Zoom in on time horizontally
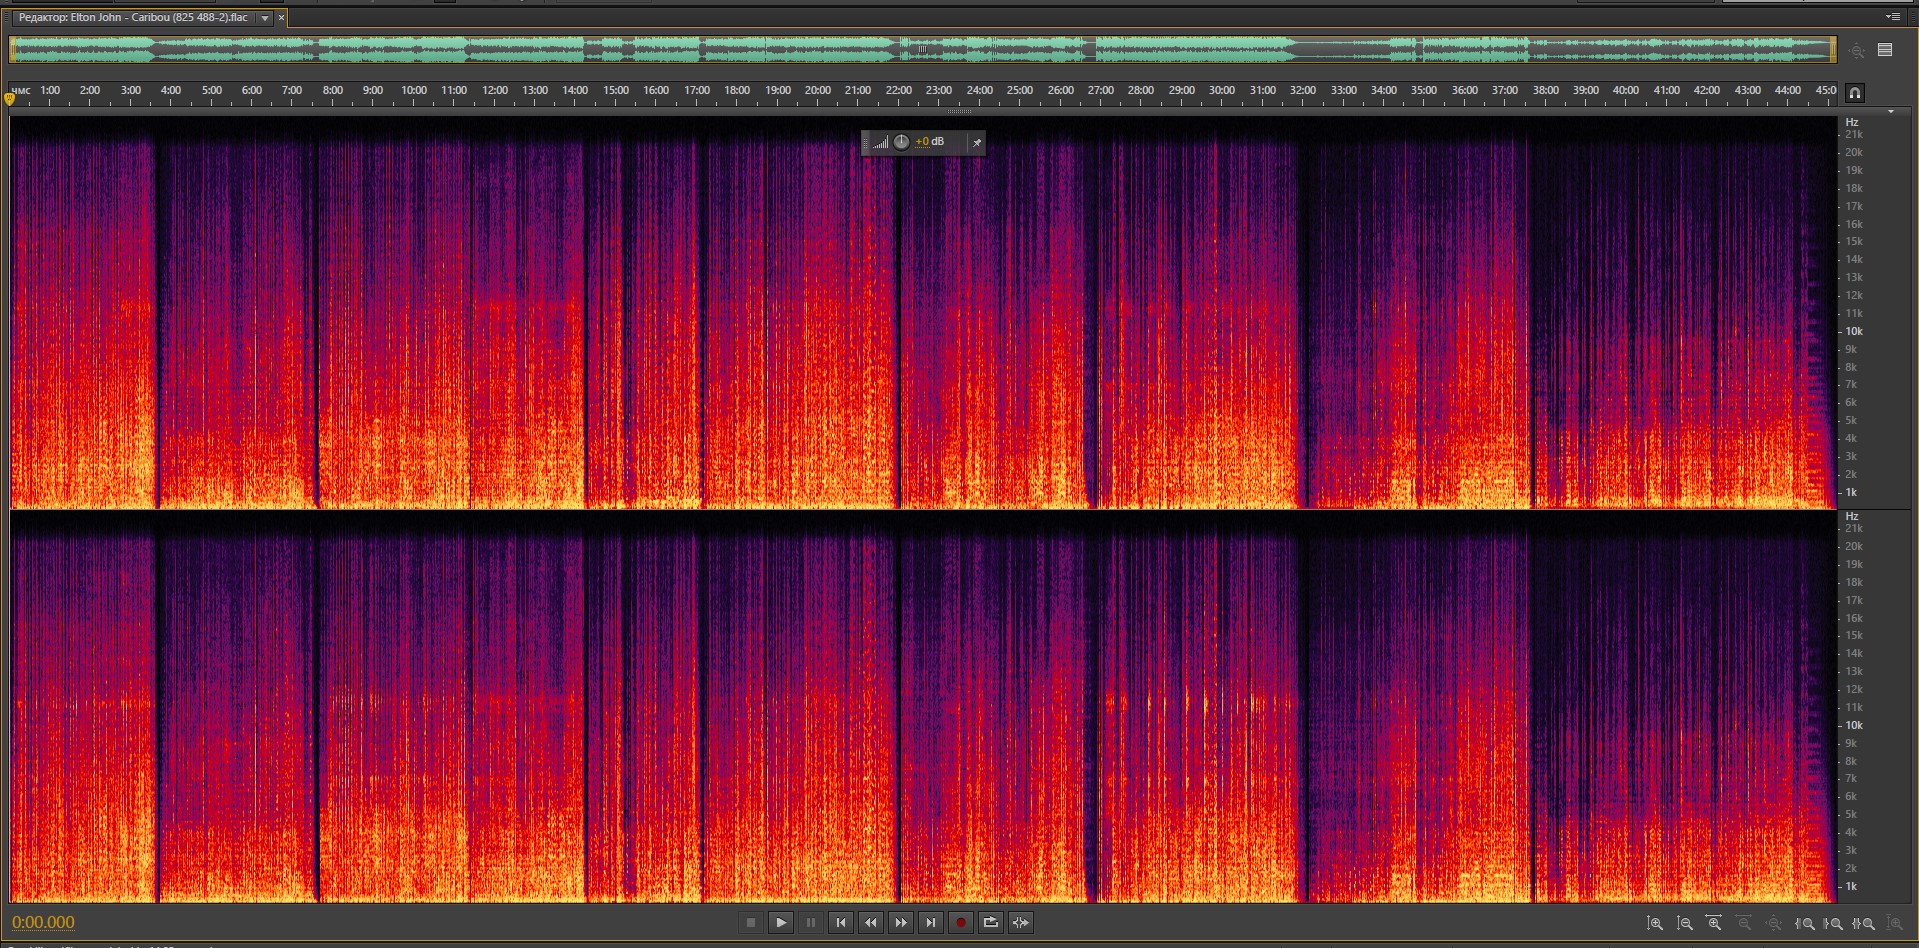The image size is (1919, 948). [x=1714, y=924]
